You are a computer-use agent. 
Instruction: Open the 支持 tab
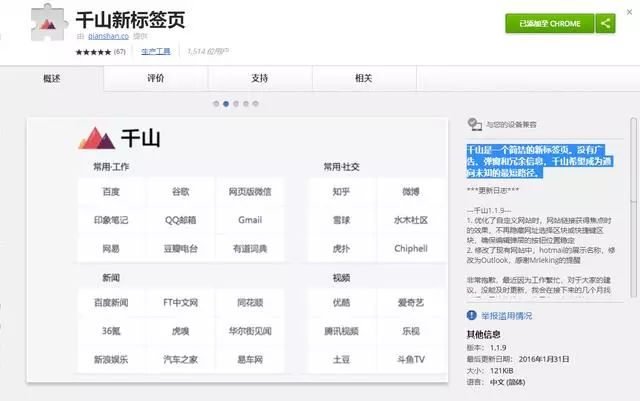[259, 78]
